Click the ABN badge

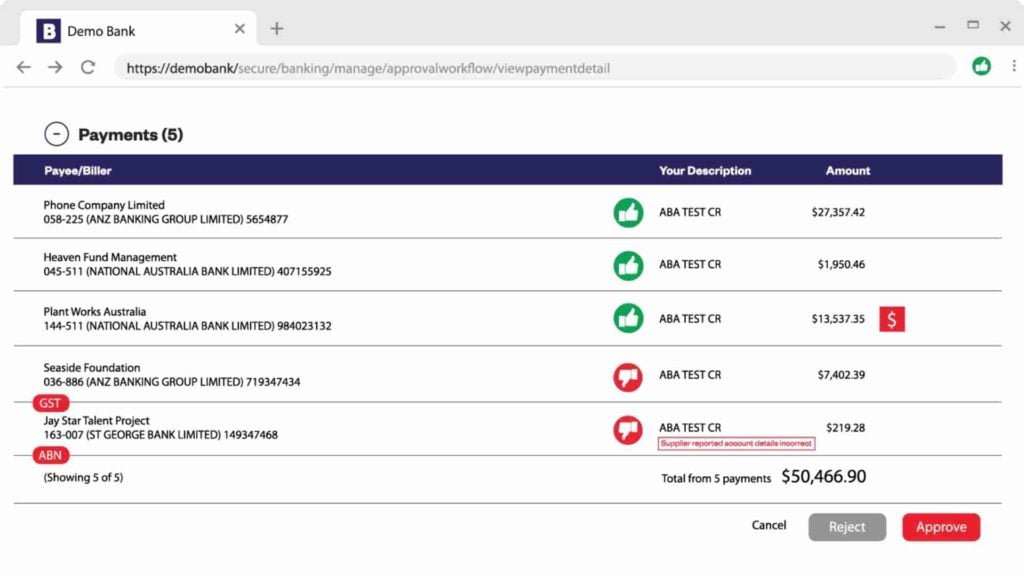coord(50,455)
